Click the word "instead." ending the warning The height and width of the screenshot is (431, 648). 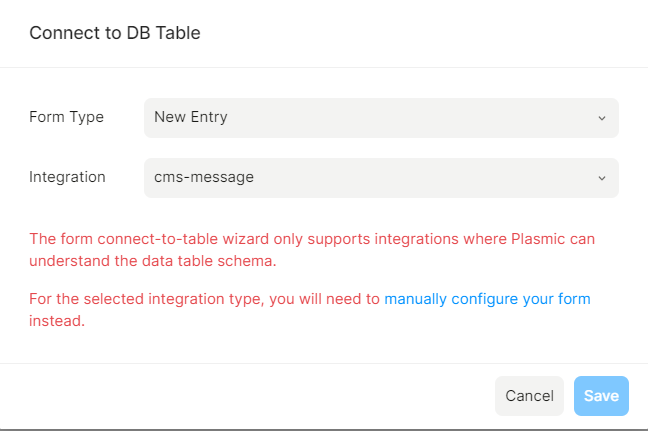(x=57, y=321)
